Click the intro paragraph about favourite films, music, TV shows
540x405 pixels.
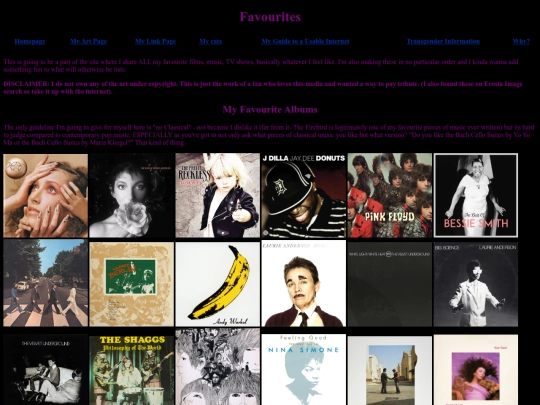(x=261, y=65)
